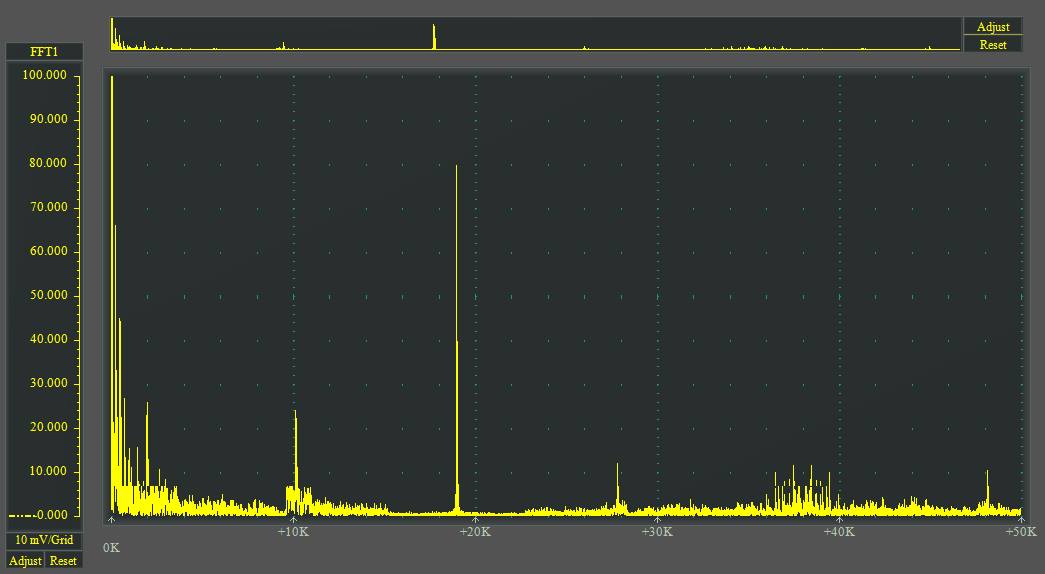Image resolution: width=1045 pixels, height=574 pixels.
Task: Click the Adjust button below 10 mV/Grid
Action: [25, 561]
